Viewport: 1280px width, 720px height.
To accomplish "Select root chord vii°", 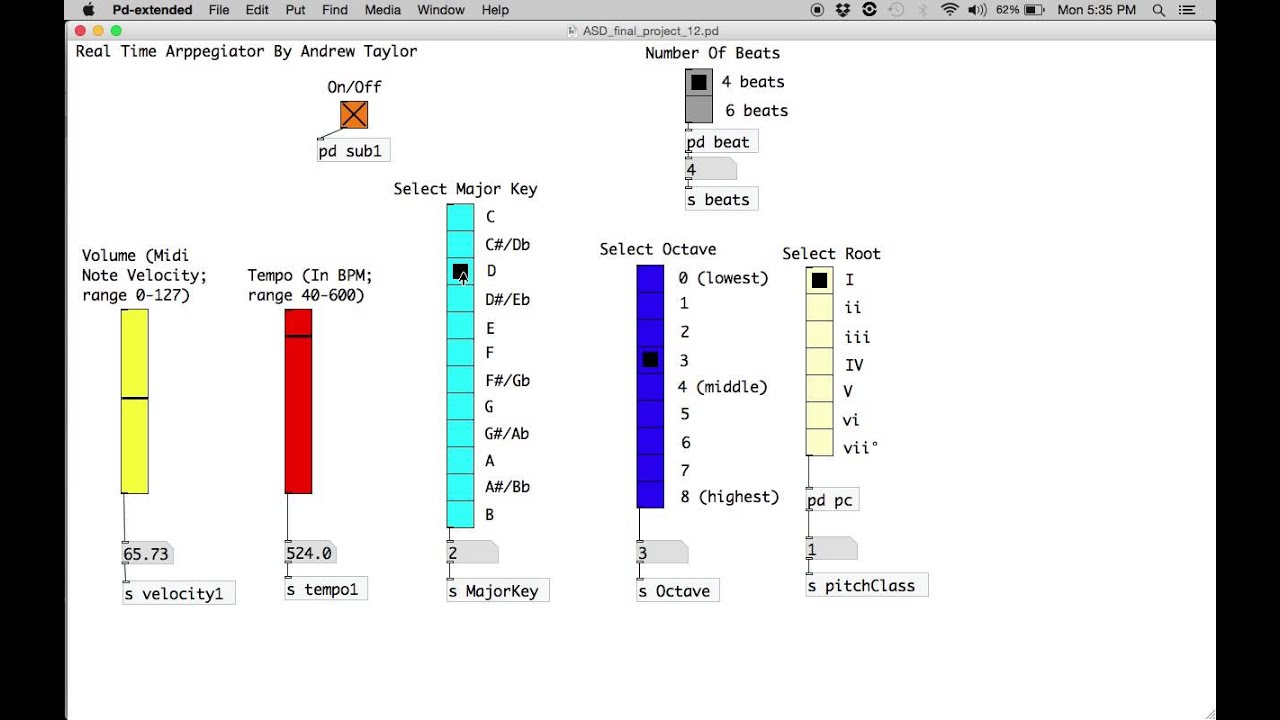I will 820,442.
